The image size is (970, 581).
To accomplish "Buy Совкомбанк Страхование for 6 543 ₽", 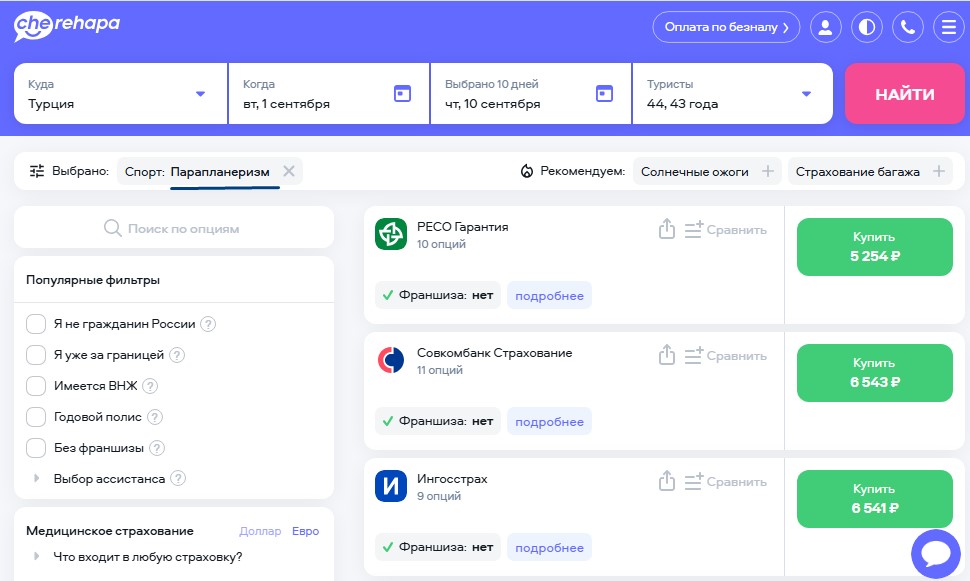I will coord(875,373).
